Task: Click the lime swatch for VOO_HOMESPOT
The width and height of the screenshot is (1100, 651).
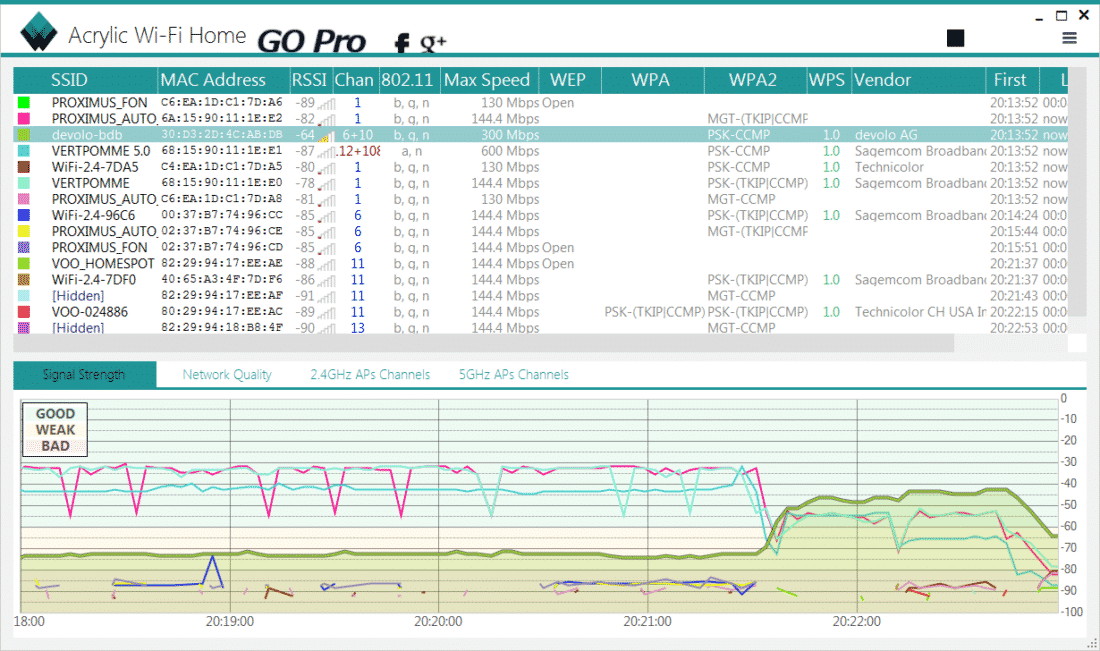Action: click(24, 264)
